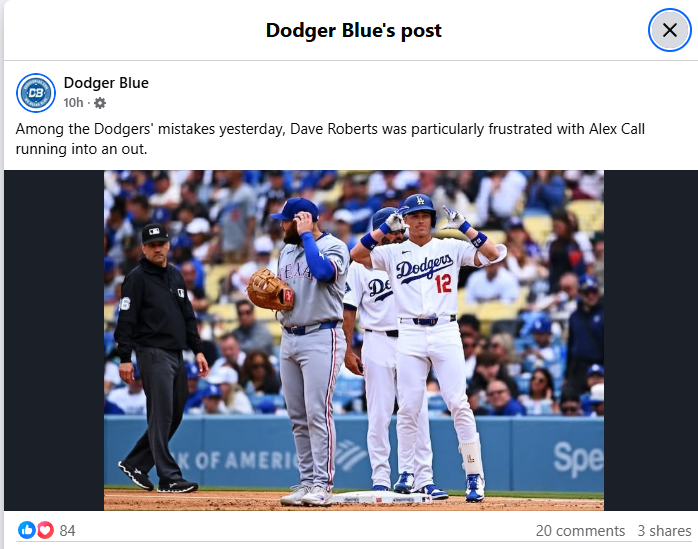Click the Dodger Blue page name
Viewport: 698px width, 549px height.
[x=106, y=83]
